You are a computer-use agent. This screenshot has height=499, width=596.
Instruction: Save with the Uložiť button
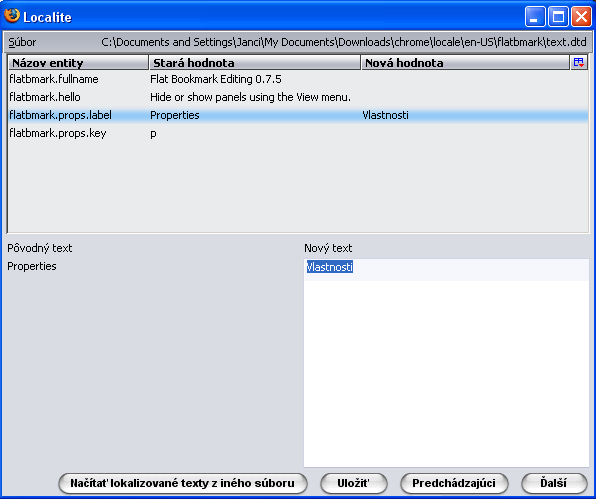[353, 483]
